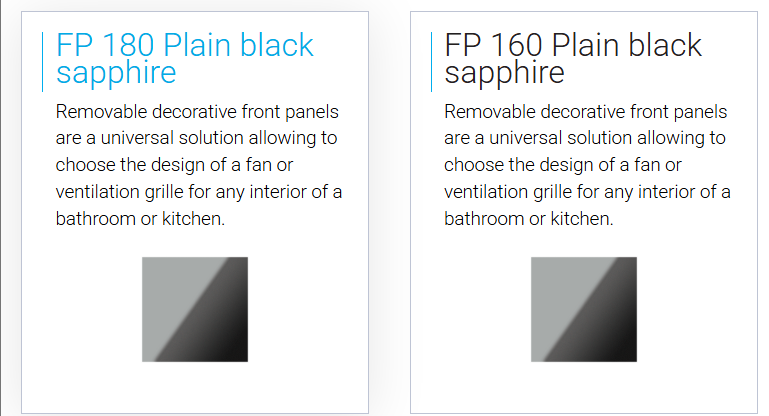Open the FP 160 Plain black sapphire title link
This screenshot has width=769, height=416.
573,59
